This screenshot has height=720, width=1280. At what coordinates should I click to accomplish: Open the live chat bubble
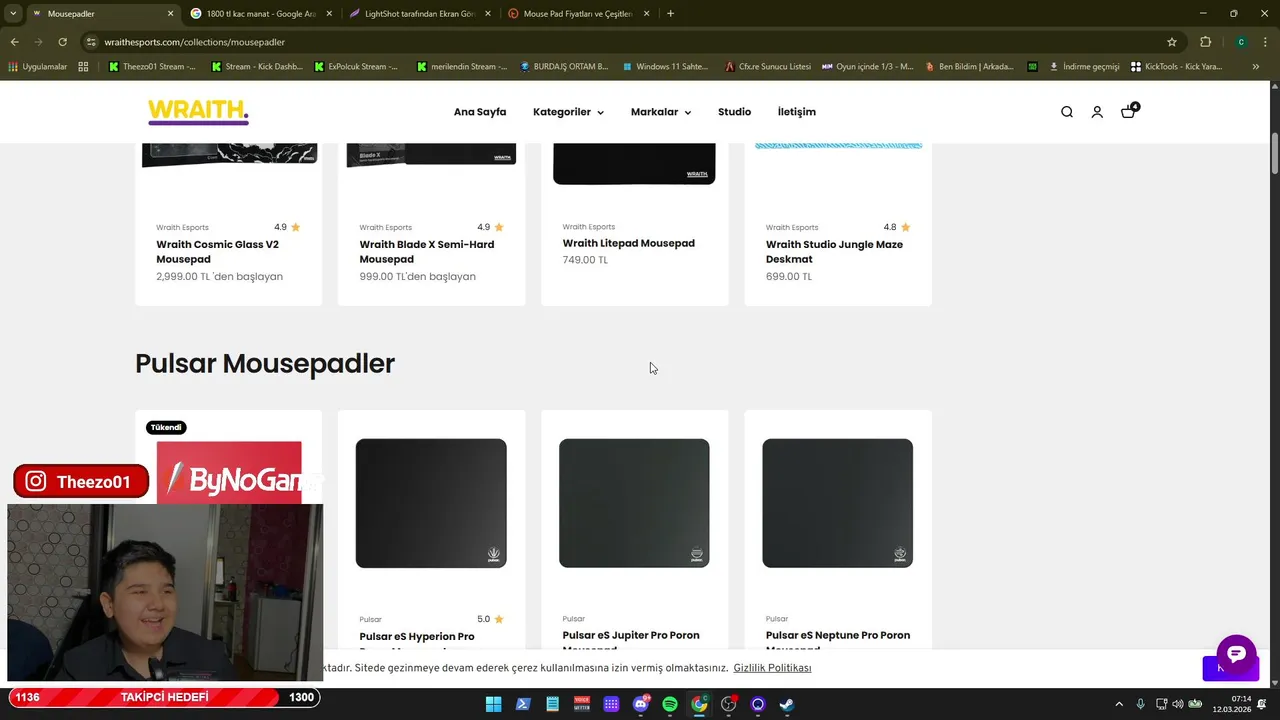pos(1236,654)
